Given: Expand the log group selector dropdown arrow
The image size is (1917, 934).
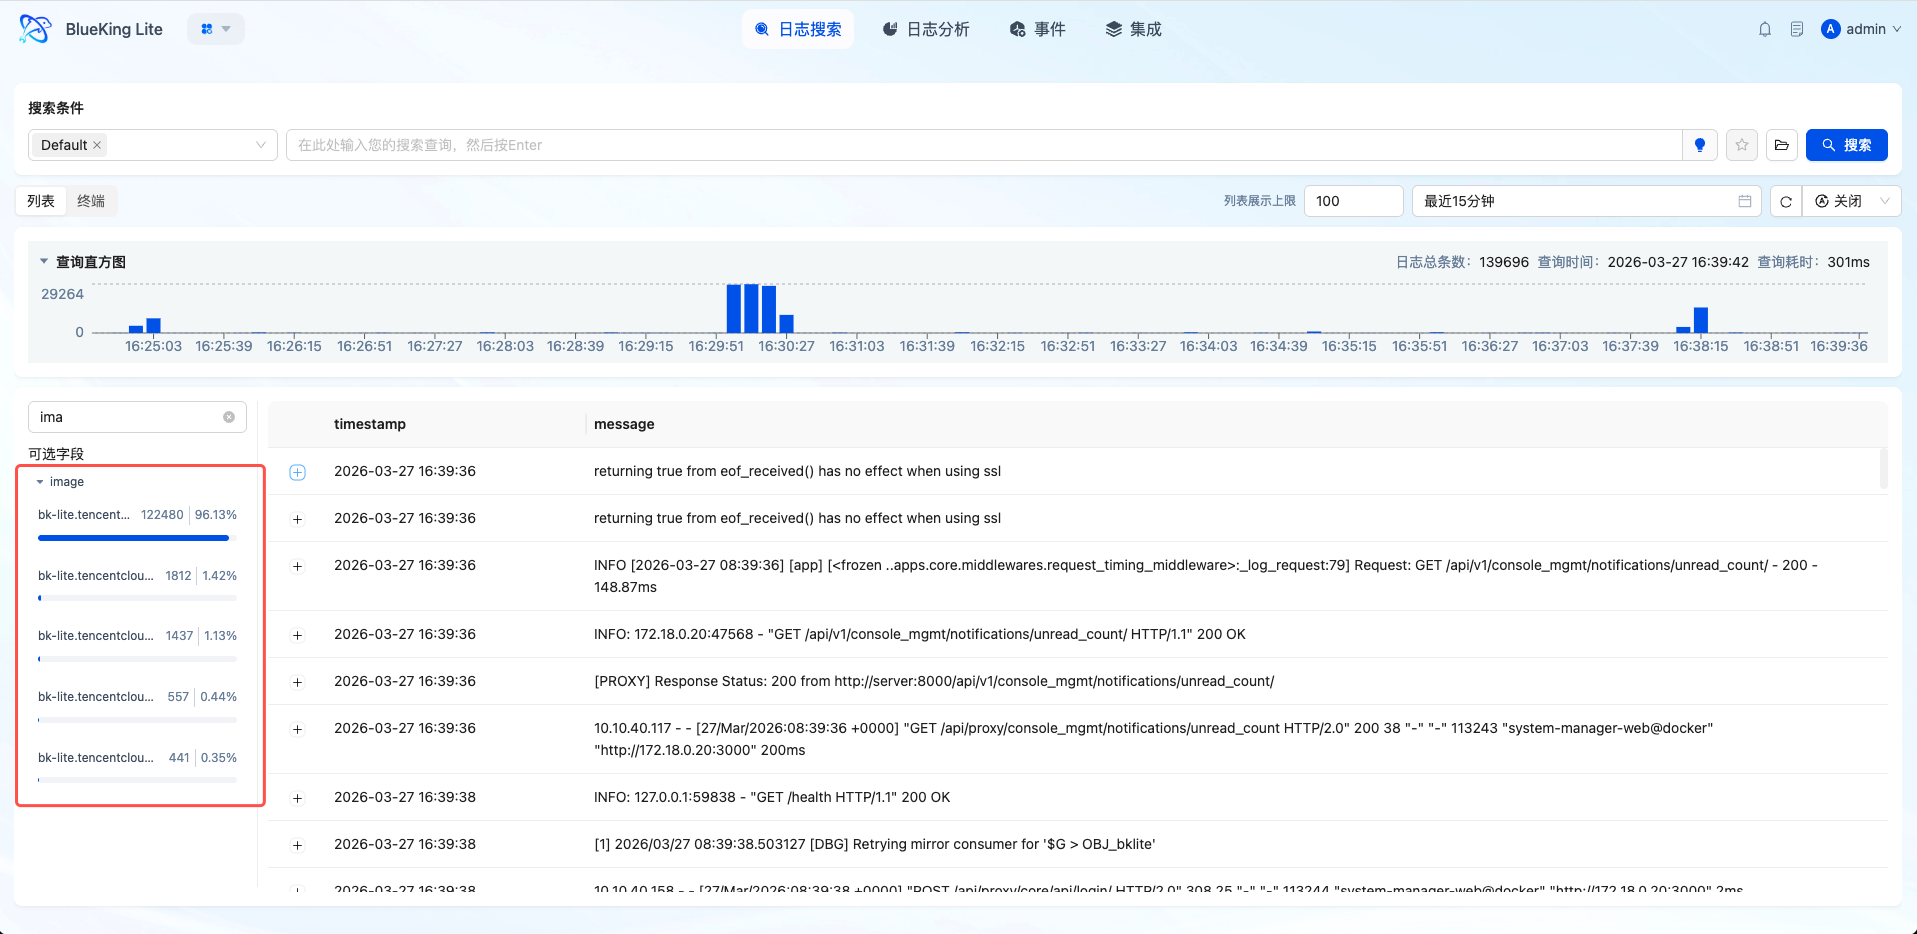Looking at the screenshot, I should pyautogui.click(x=261, y=145).
